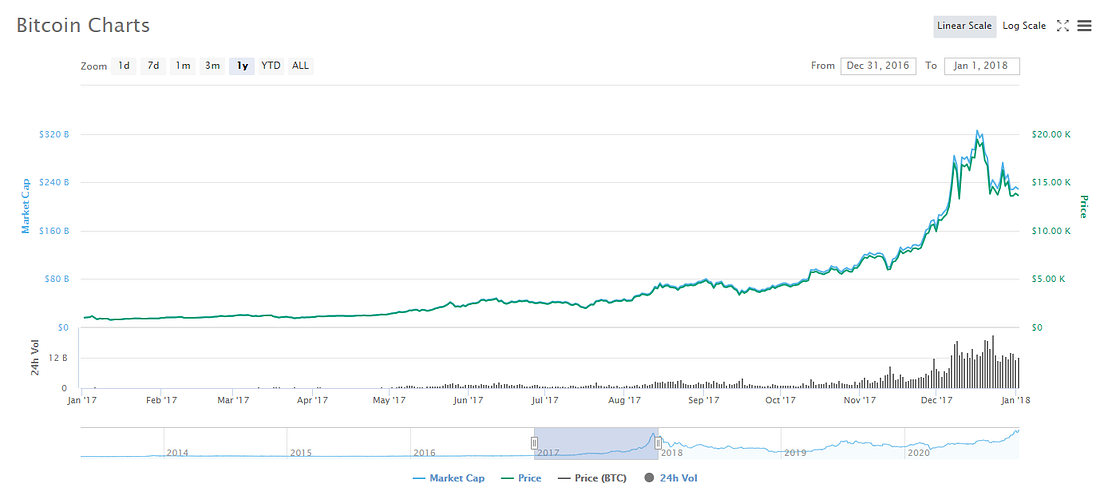Click 2020 in the navigator timeline
The image size is (1104, 492).
point(919,452)
